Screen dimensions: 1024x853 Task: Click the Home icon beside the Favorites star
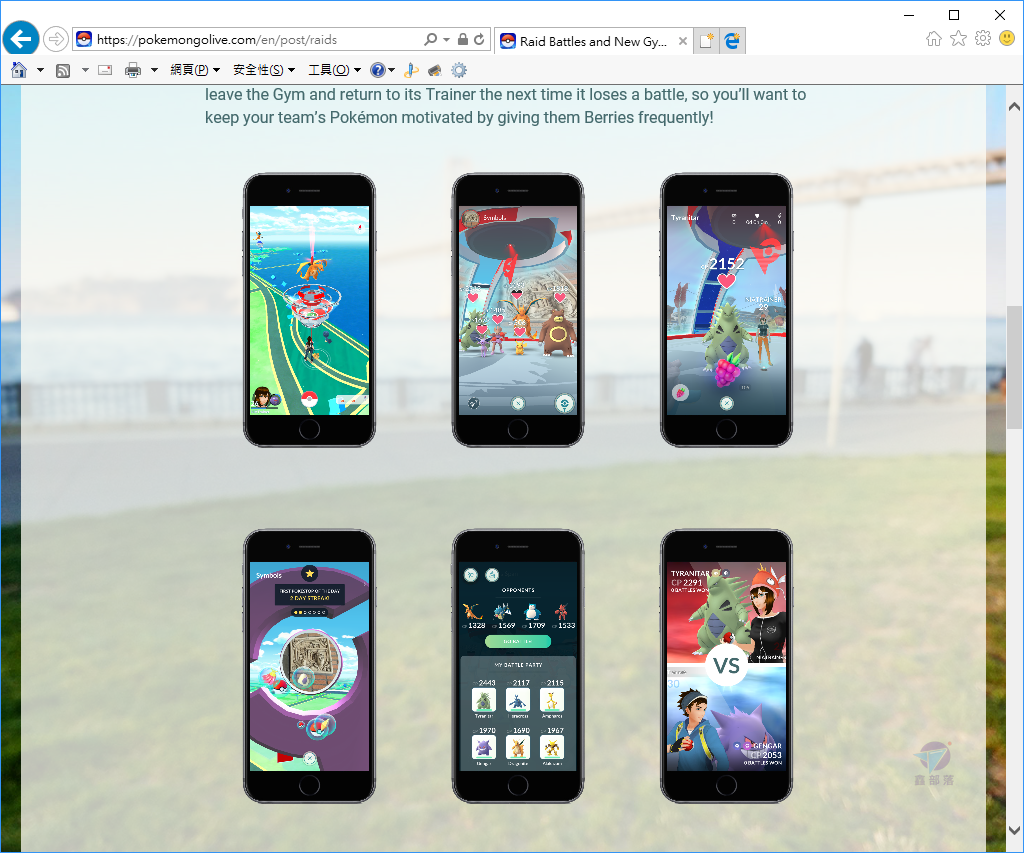[x=934, y=39]
